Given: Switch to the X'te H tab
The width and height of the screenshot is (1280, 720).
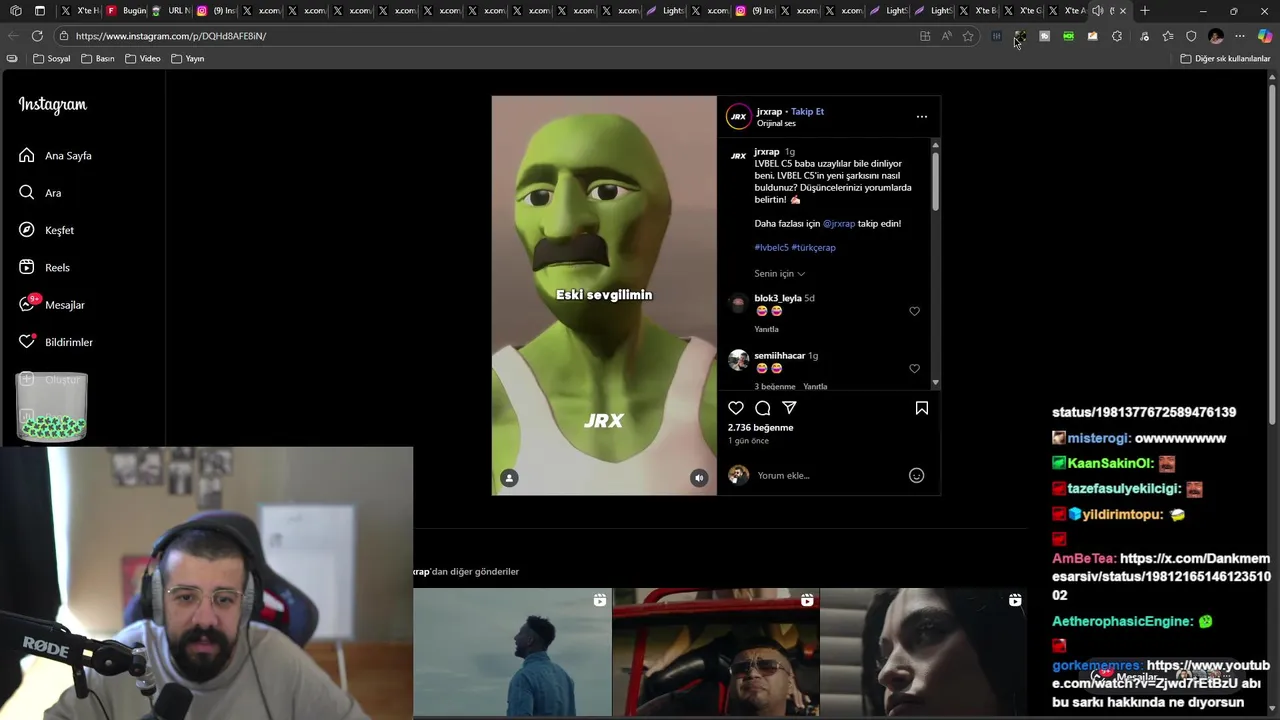Looking at the screenshot, I should [80, 11].
